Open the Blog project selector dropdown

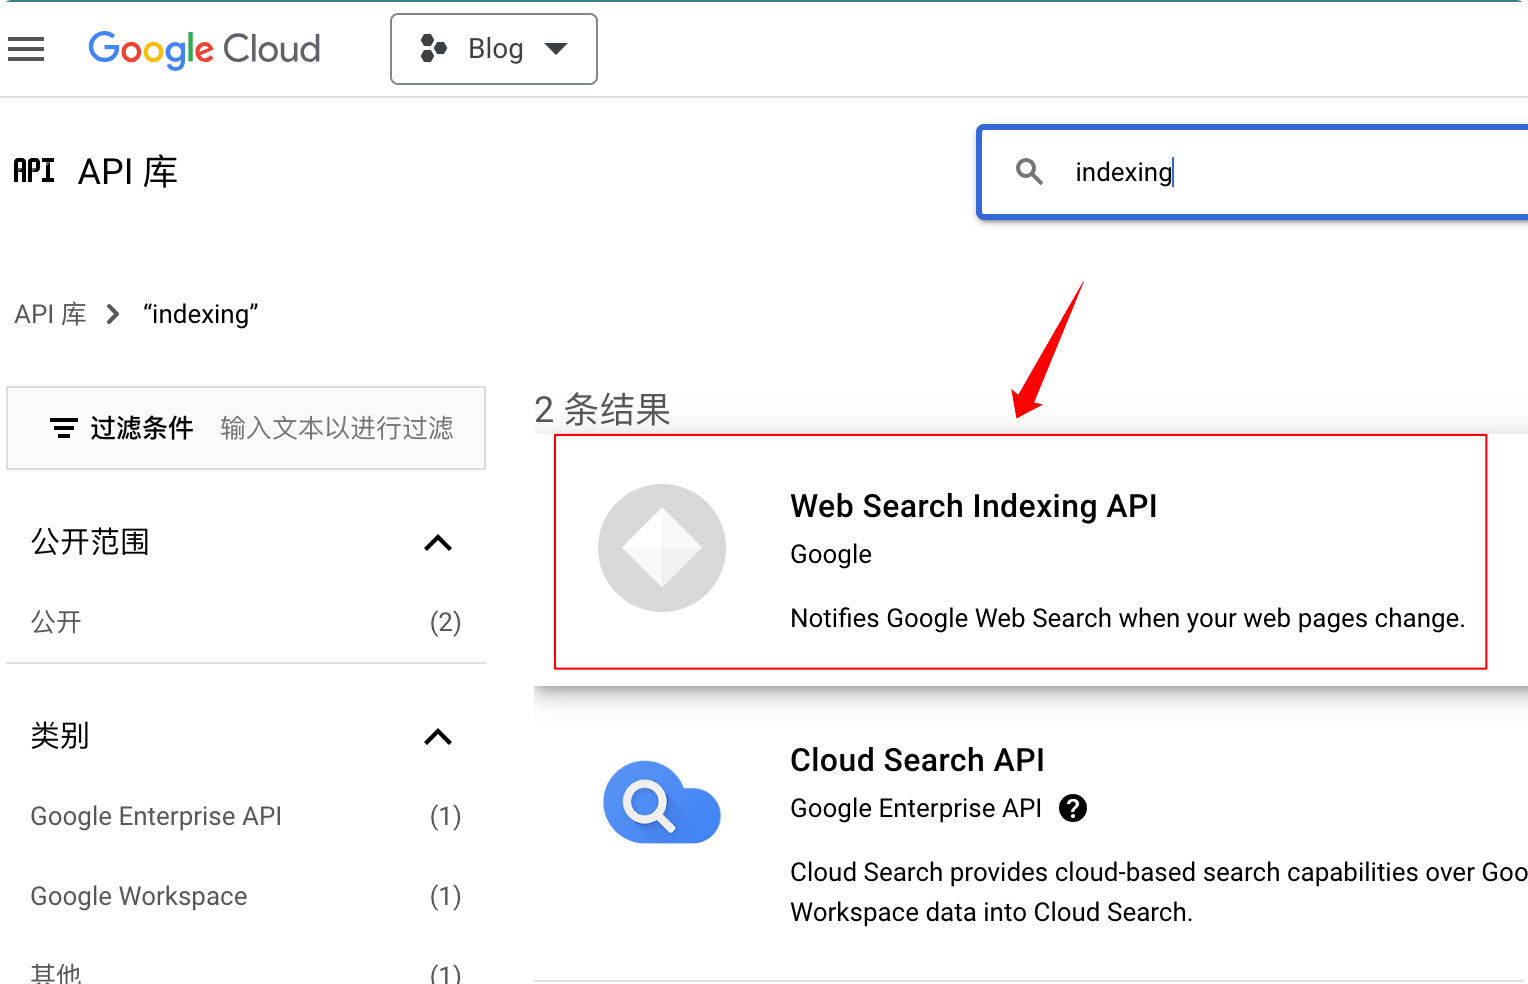coord(494,49)
